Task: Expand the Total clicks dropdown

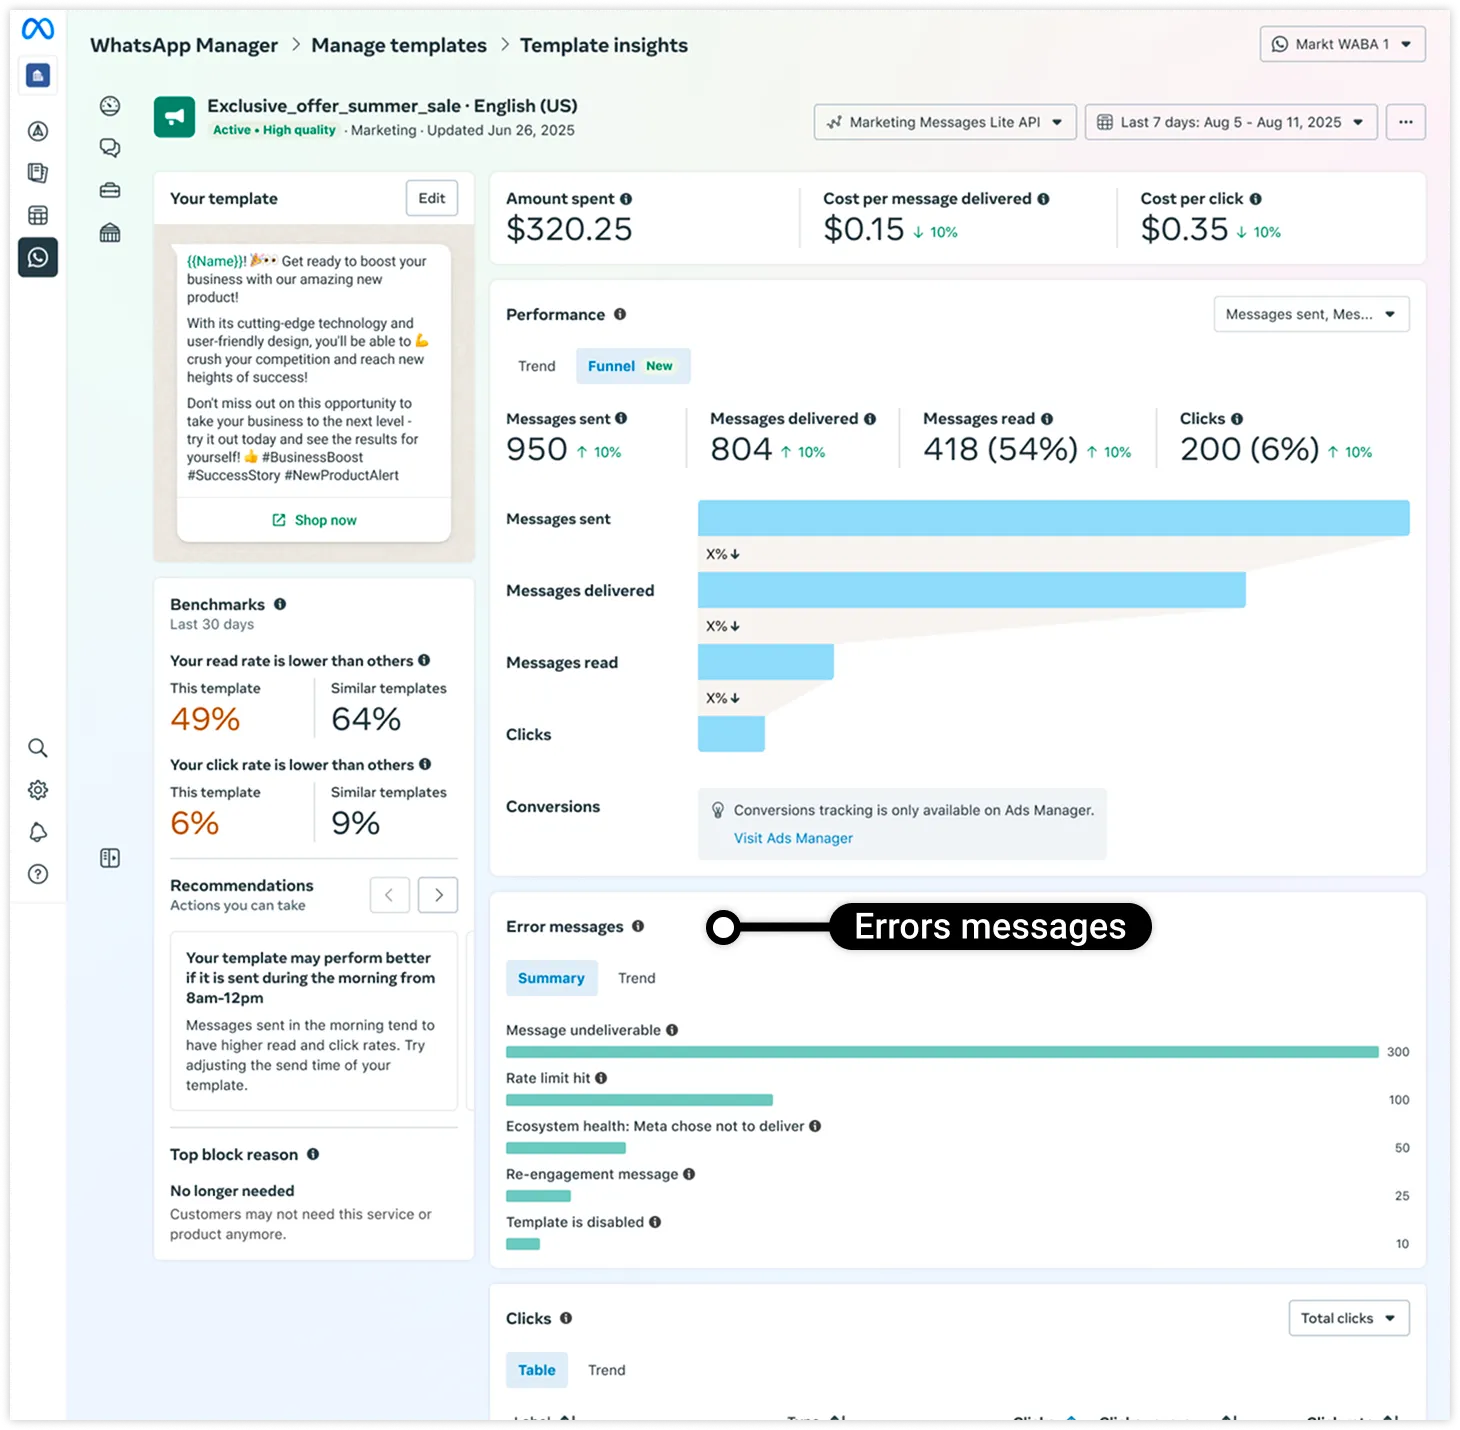Action: coord(1348,1318)
